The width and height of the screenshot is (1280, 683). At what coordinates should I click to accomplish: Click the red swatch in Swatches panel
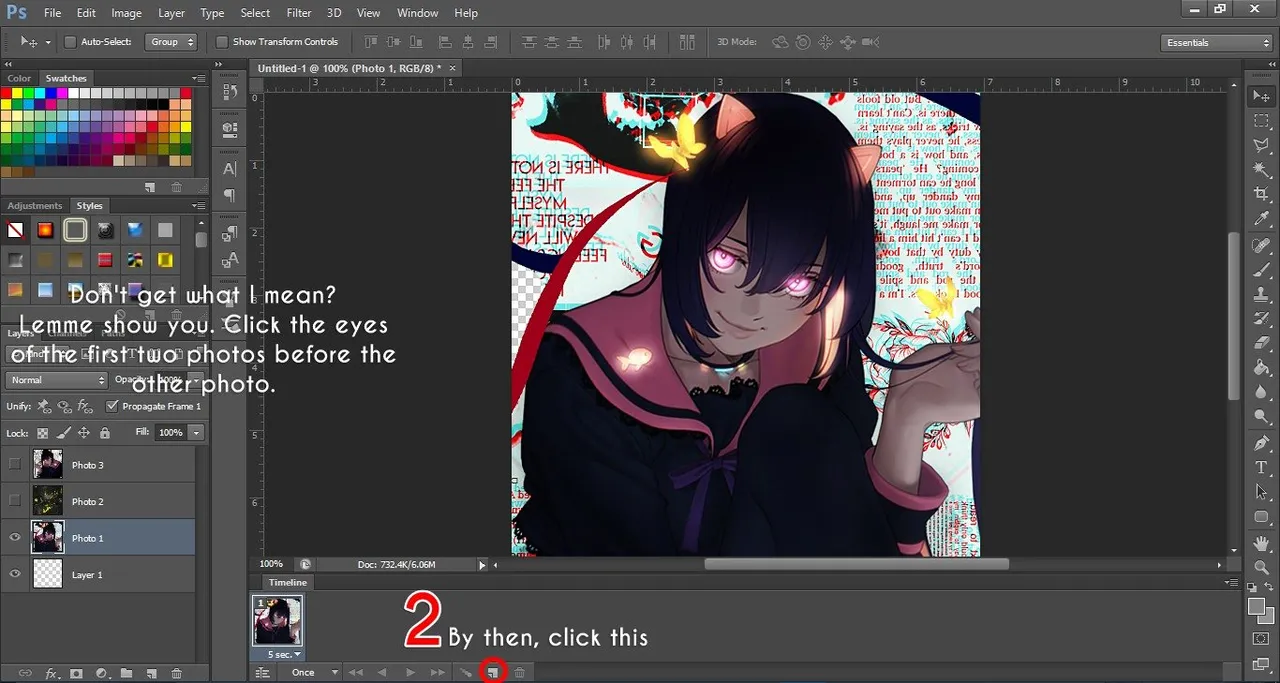coord(6,93)
